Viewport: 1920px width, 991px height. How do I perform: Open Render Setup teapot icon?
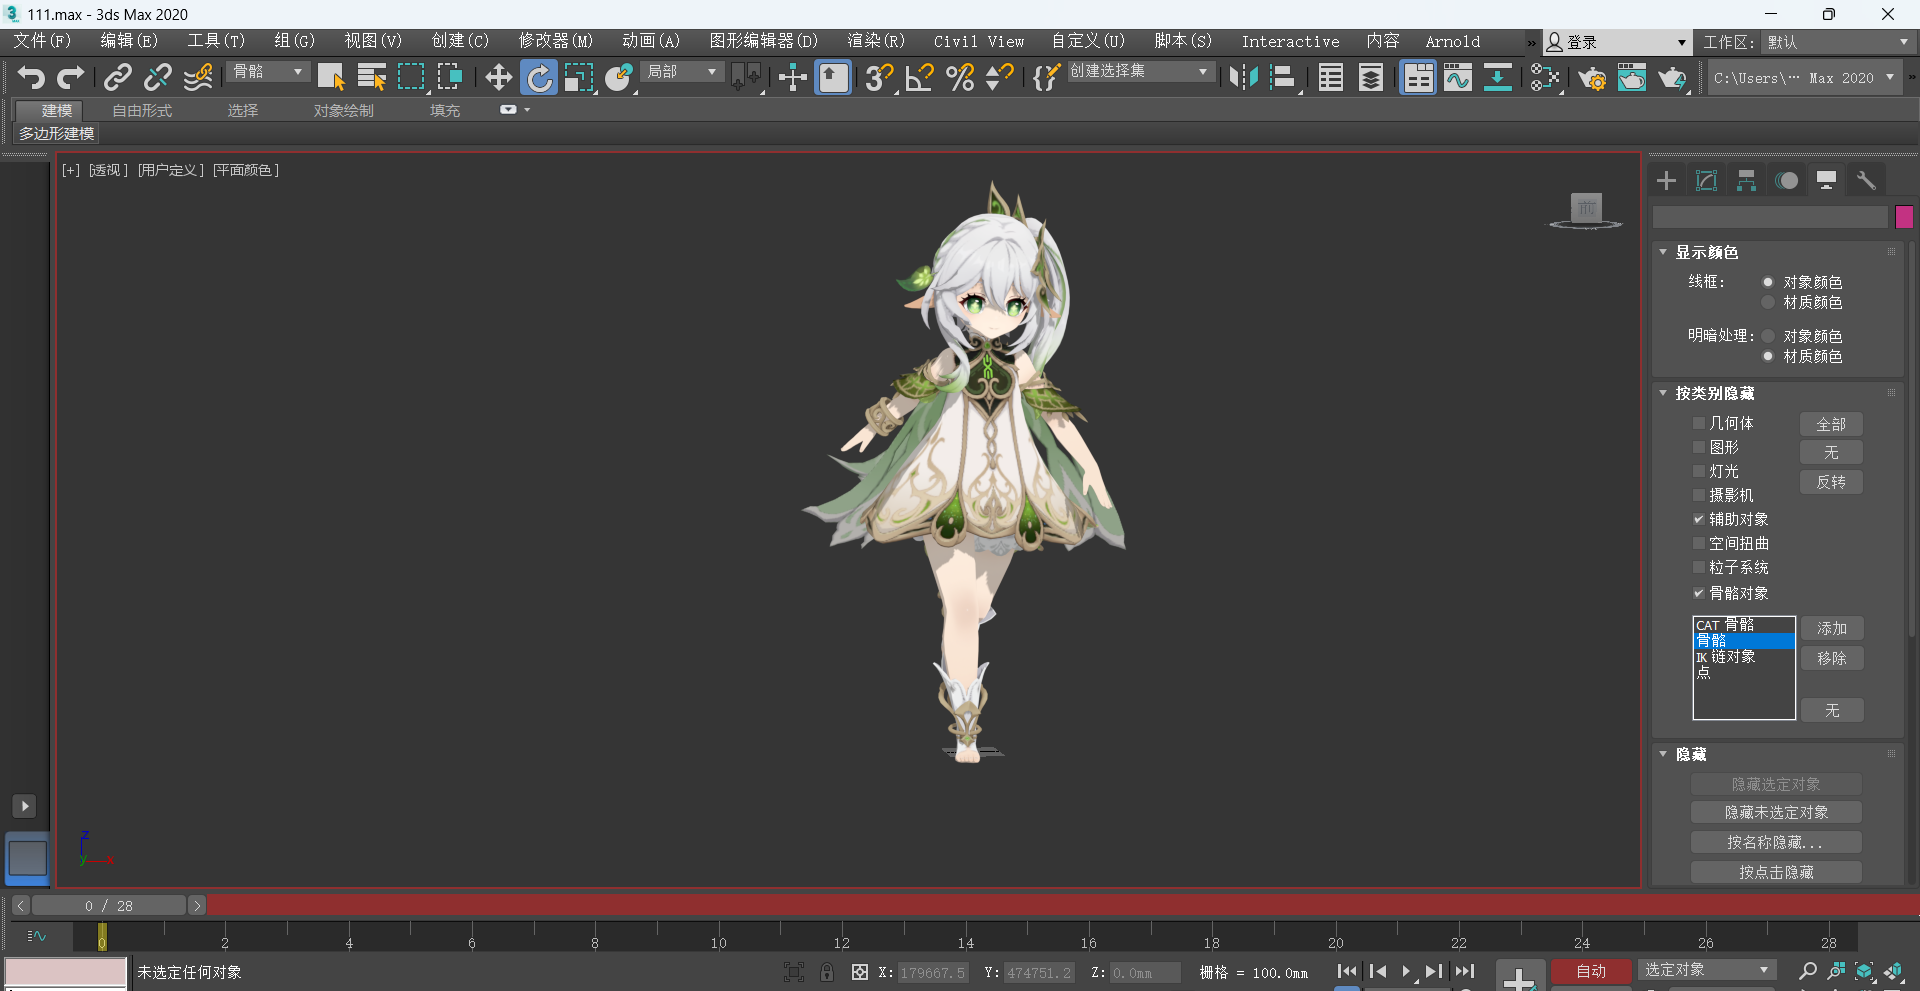tap(1592, 77)
